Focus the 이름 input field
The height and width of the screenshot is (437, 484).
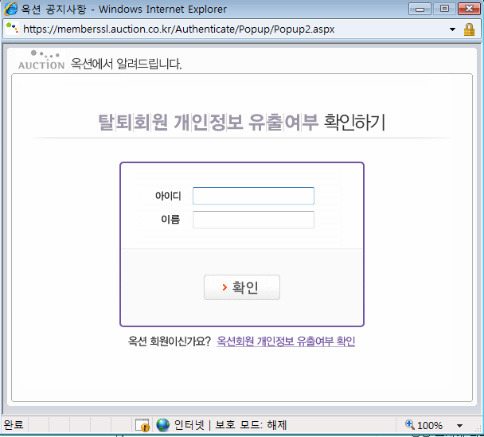(253, 220)
